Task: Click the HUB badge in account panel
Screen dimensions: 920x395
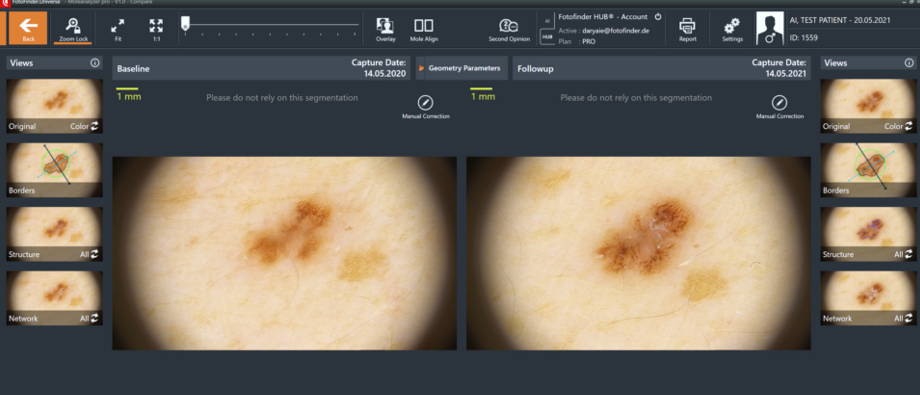Action: click(x=547, y=36)
